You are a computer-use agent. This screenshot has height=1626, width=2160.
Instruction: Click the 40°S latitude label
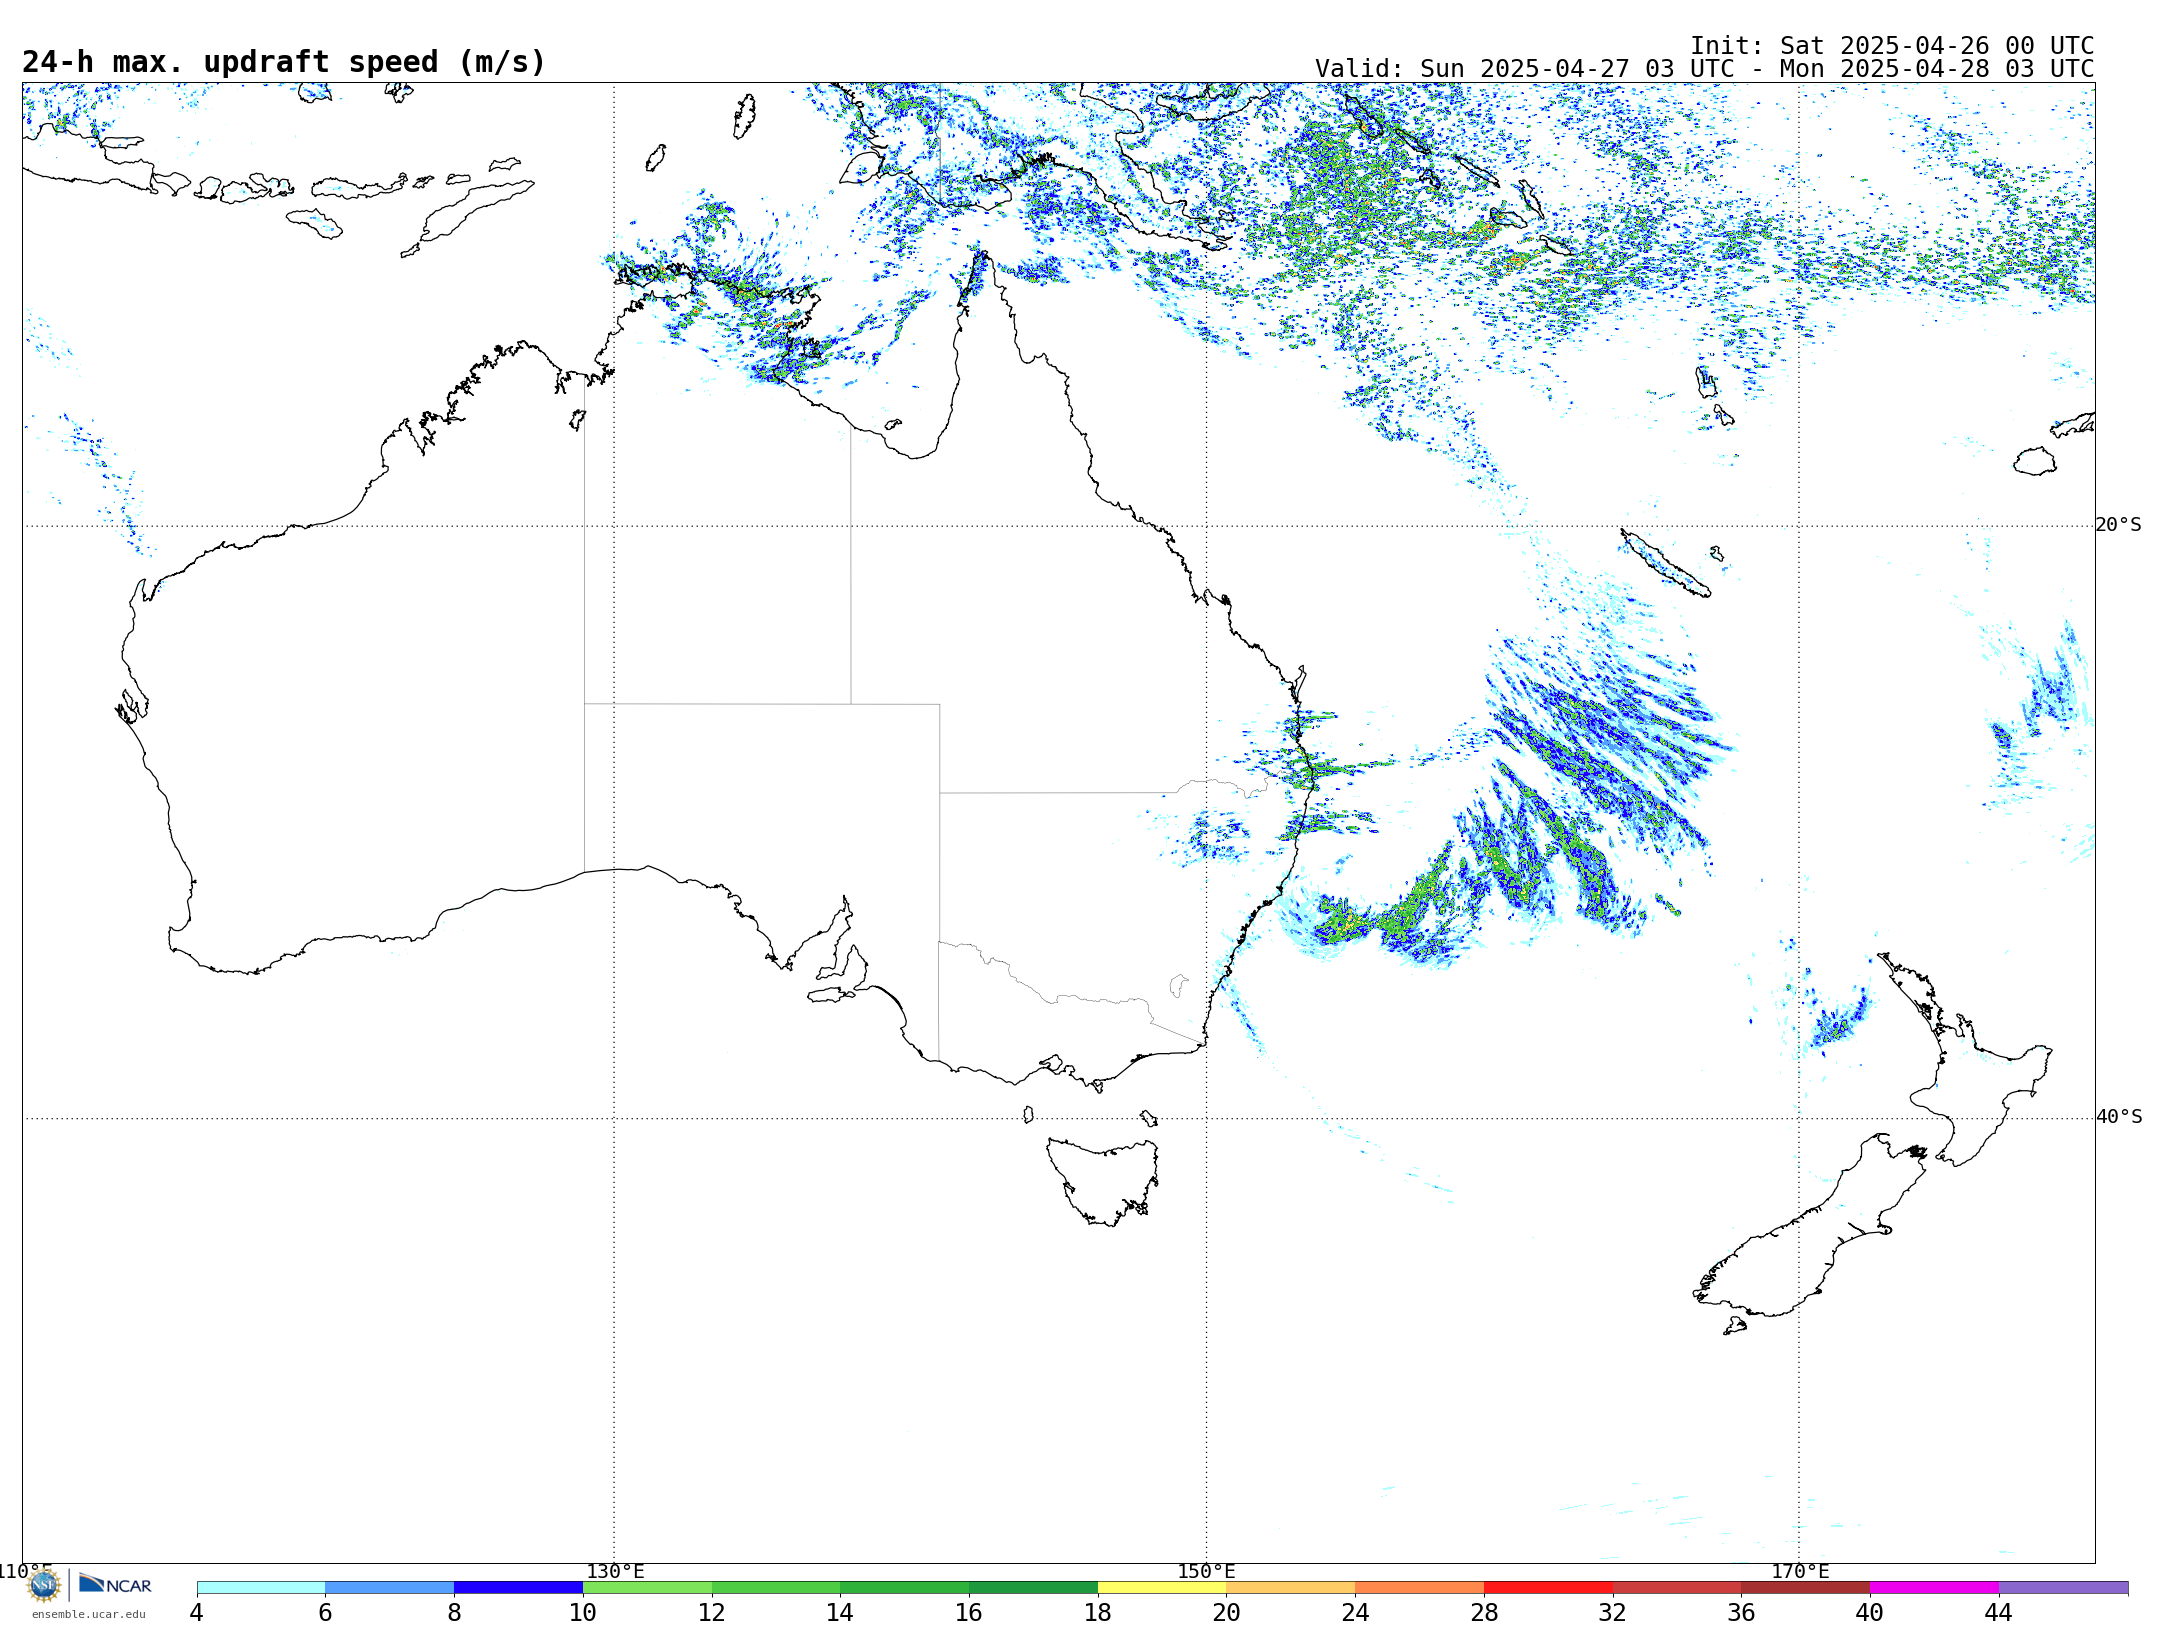(2119, 1117)
